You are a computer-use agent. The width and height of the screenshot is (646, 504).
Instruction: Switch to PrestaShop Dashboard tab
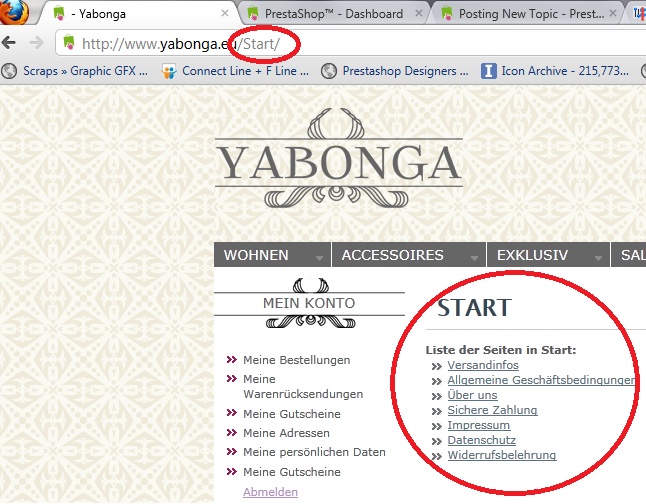[334, 14]
